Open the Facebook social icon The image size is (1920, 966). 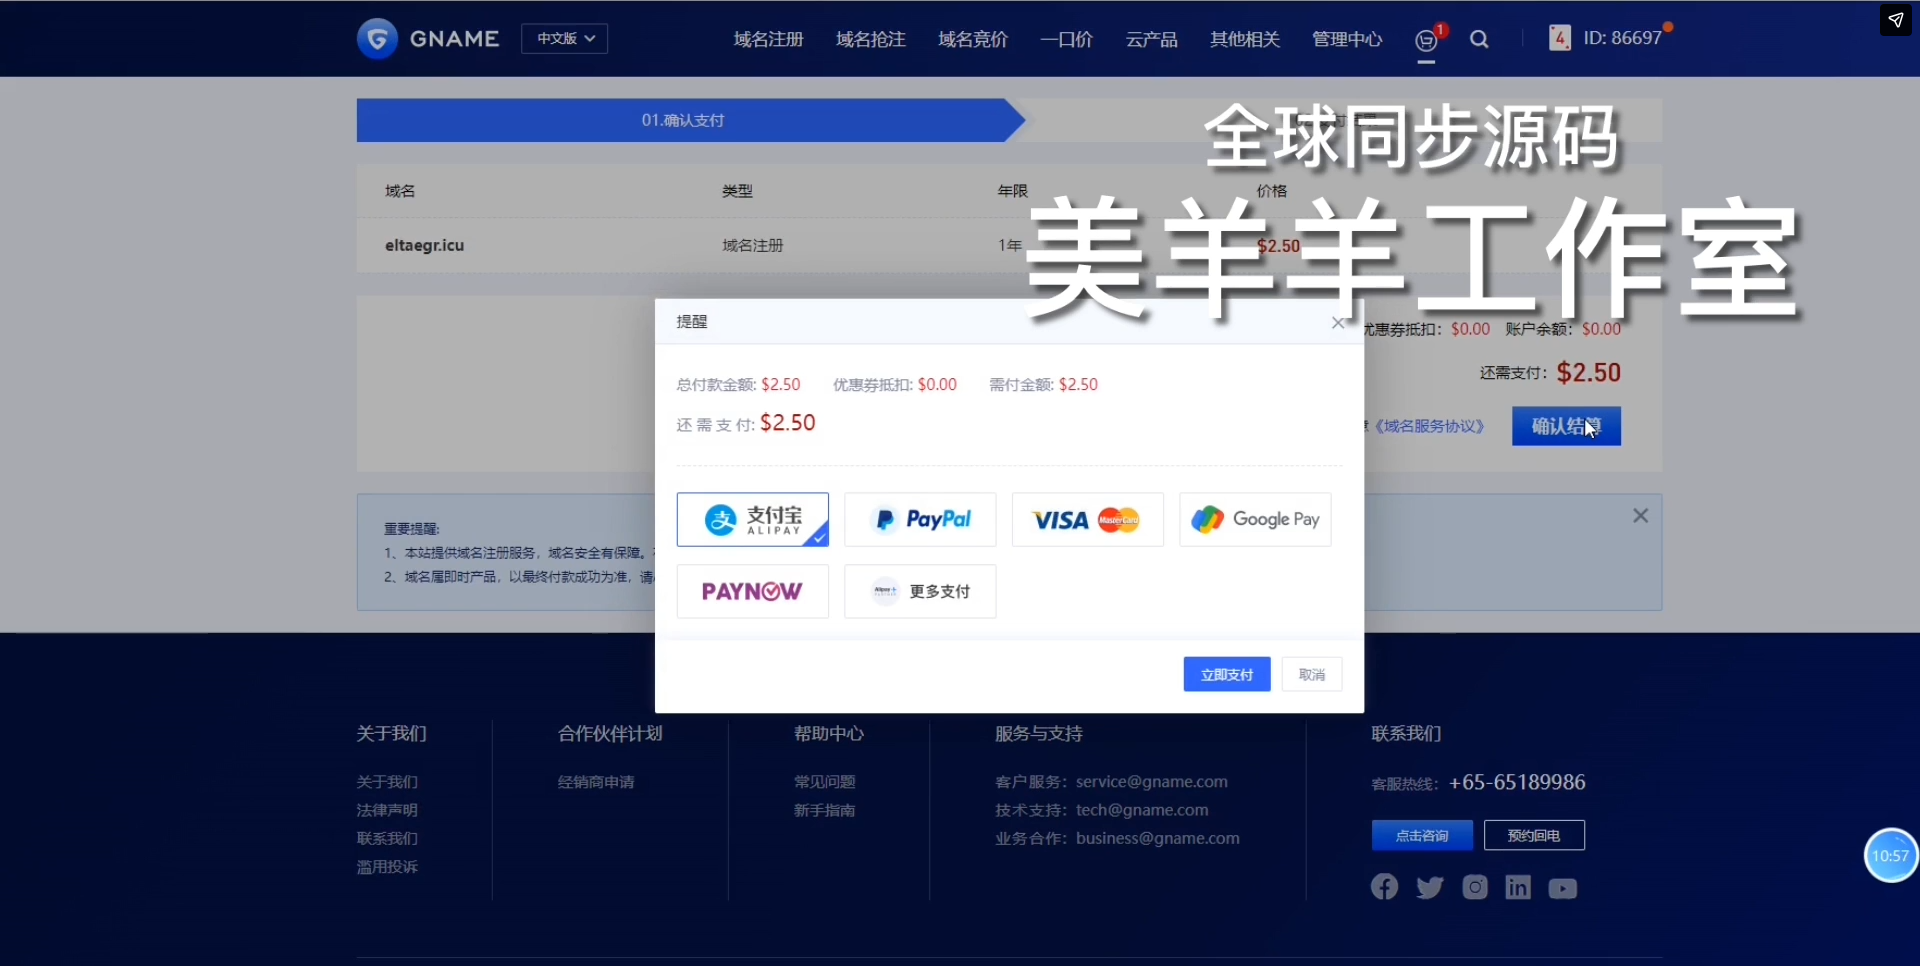1385,887
